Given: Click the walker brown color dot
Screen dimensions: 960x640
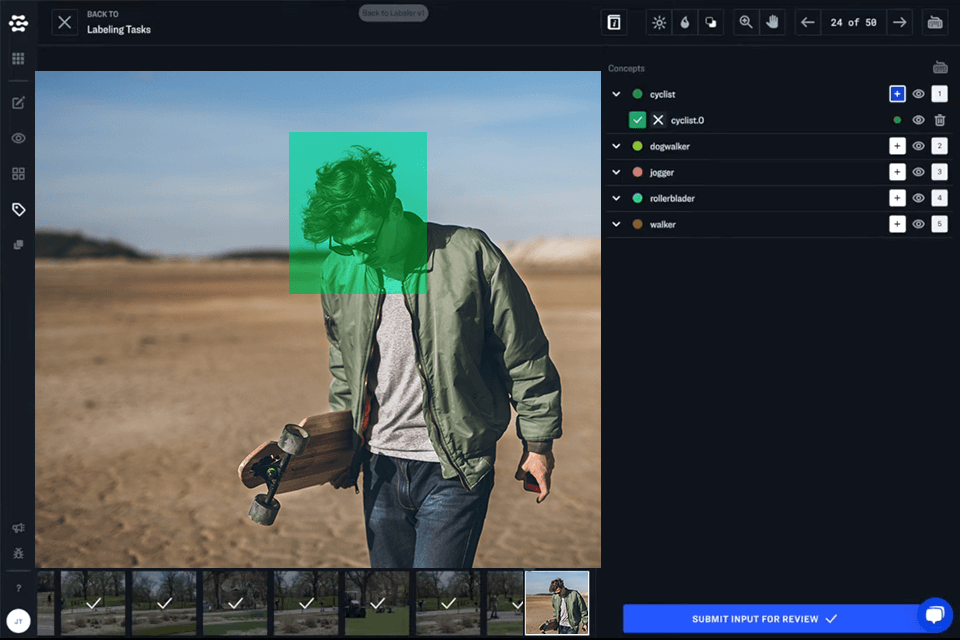Looking at the screenshot, I should point(637,224).
